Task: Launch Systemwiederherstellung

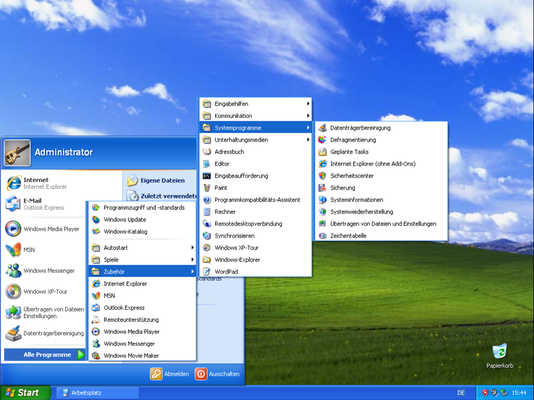Action: (381, 212)
